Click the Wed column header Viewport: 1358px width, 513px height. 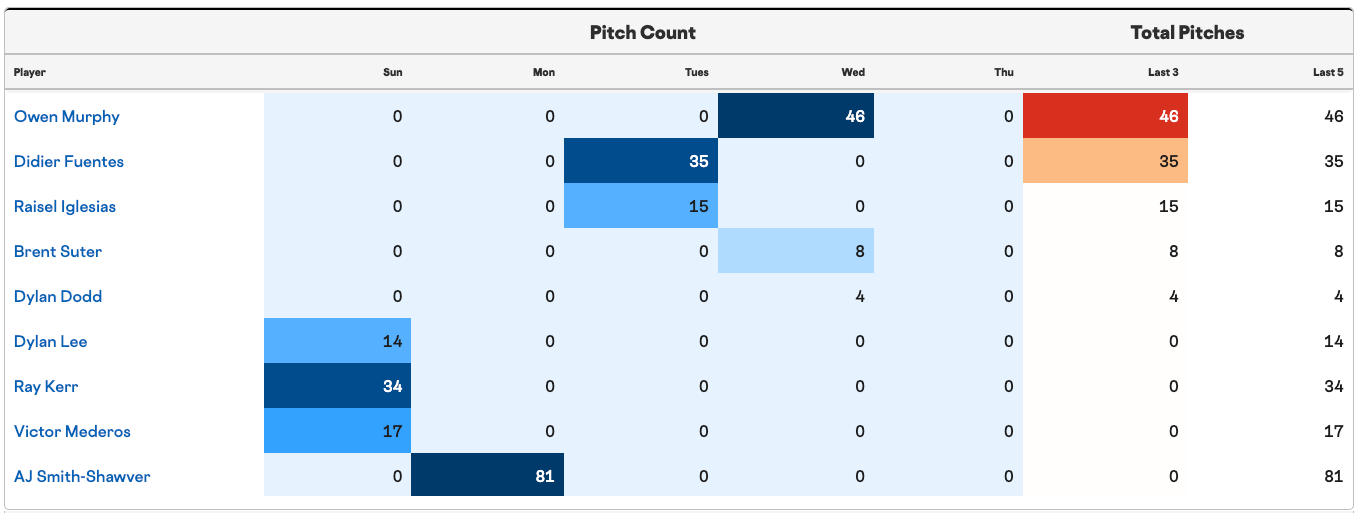[x=853, y=72]
